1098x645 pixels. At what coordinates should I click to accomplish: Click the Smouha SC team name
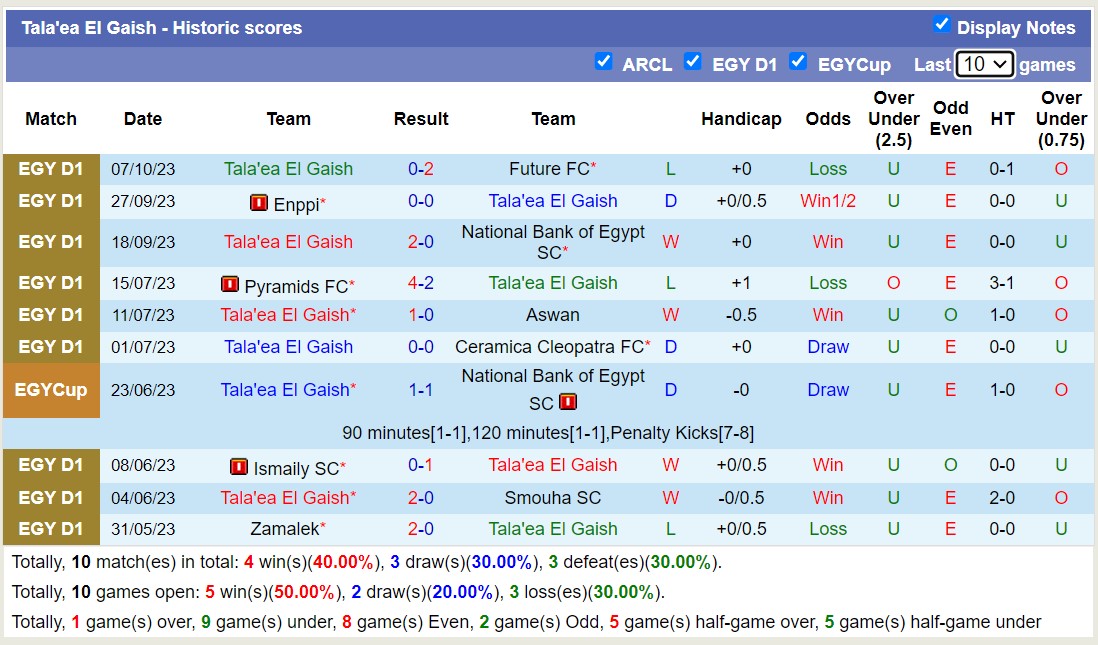coord(553,497)
